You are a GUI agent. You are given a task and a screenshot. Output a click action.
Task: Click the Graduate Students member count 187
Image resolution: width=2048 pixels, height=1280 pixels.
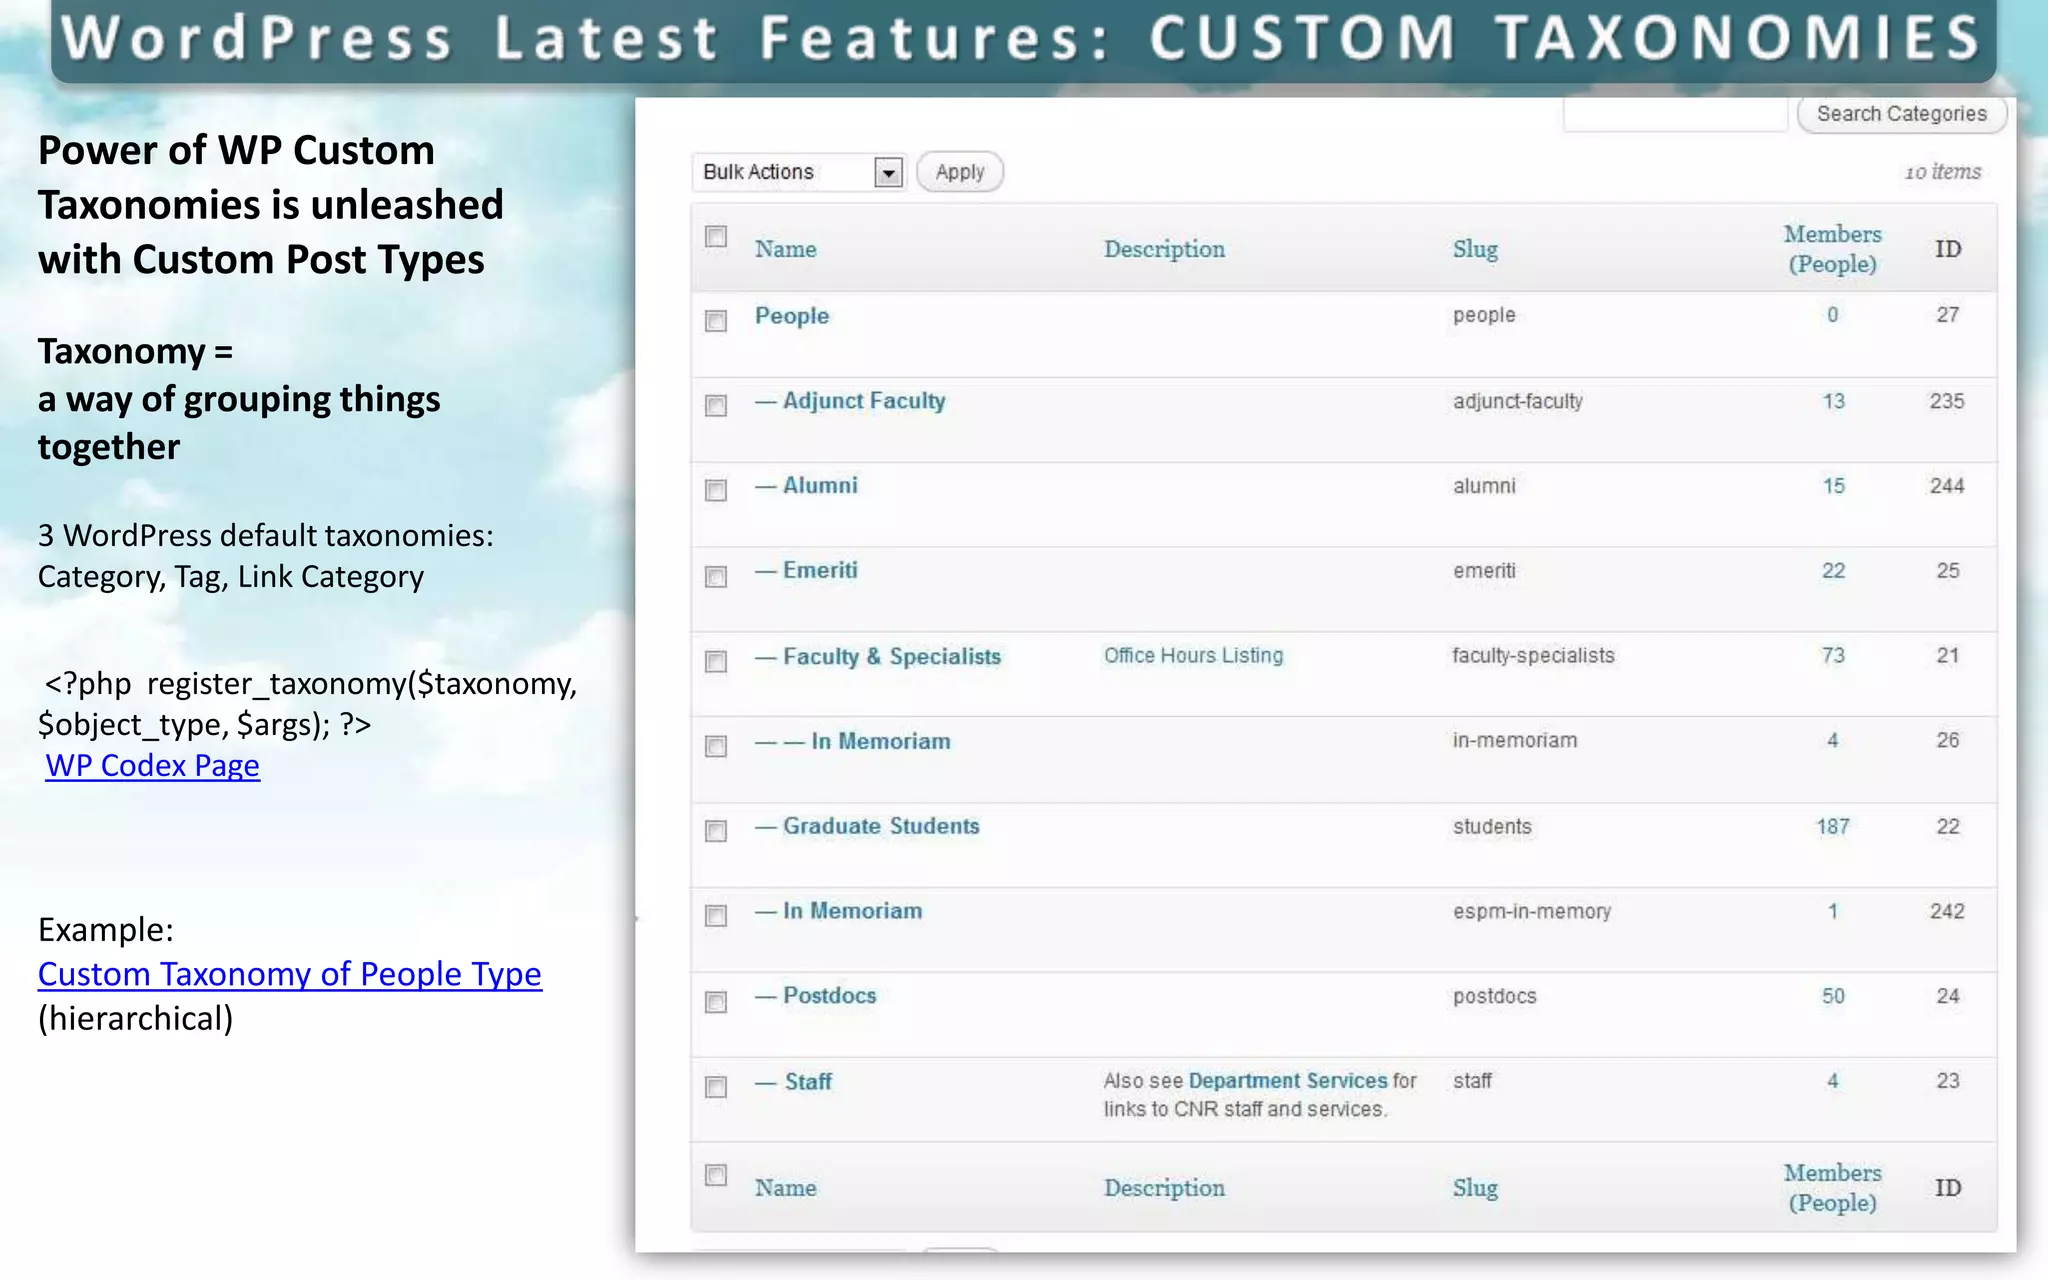pyautogui.click(x=1832, y=827)
